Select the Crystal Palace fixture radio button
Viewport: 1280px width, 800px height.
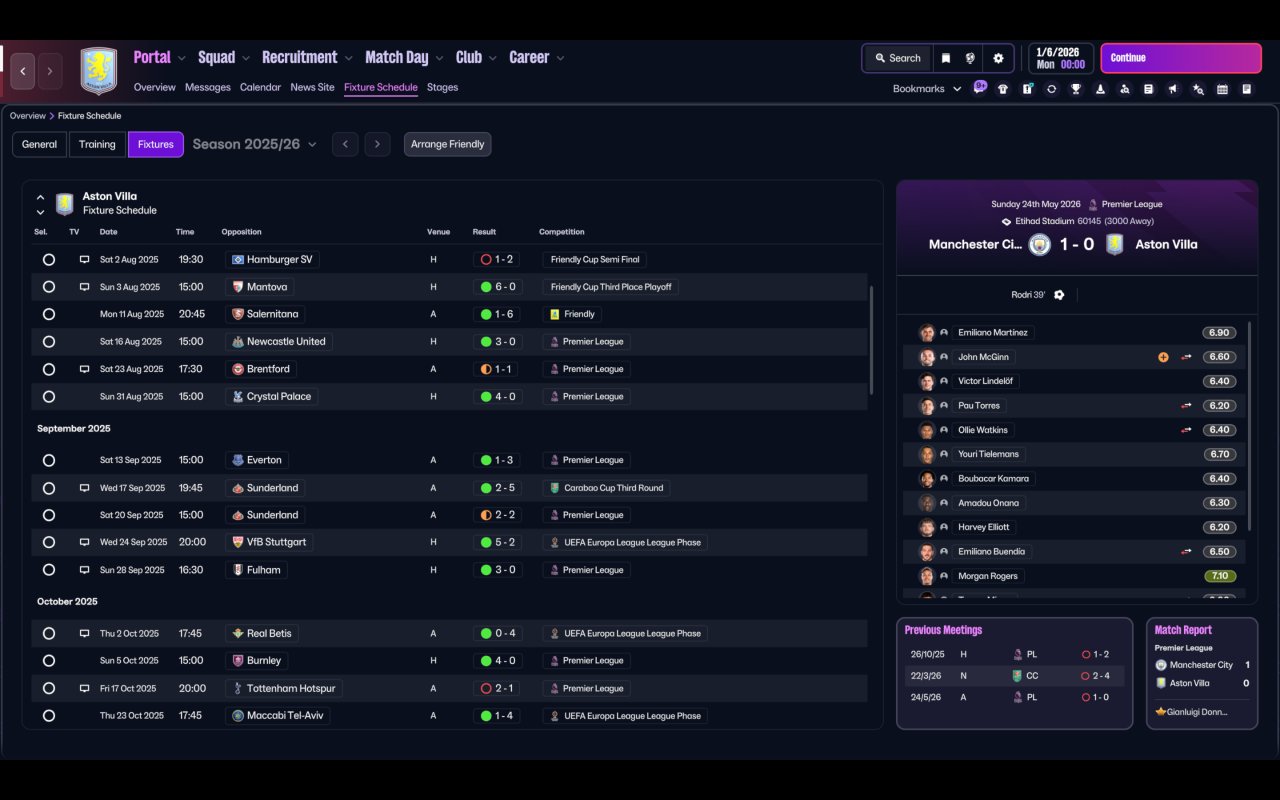point(48,397)
